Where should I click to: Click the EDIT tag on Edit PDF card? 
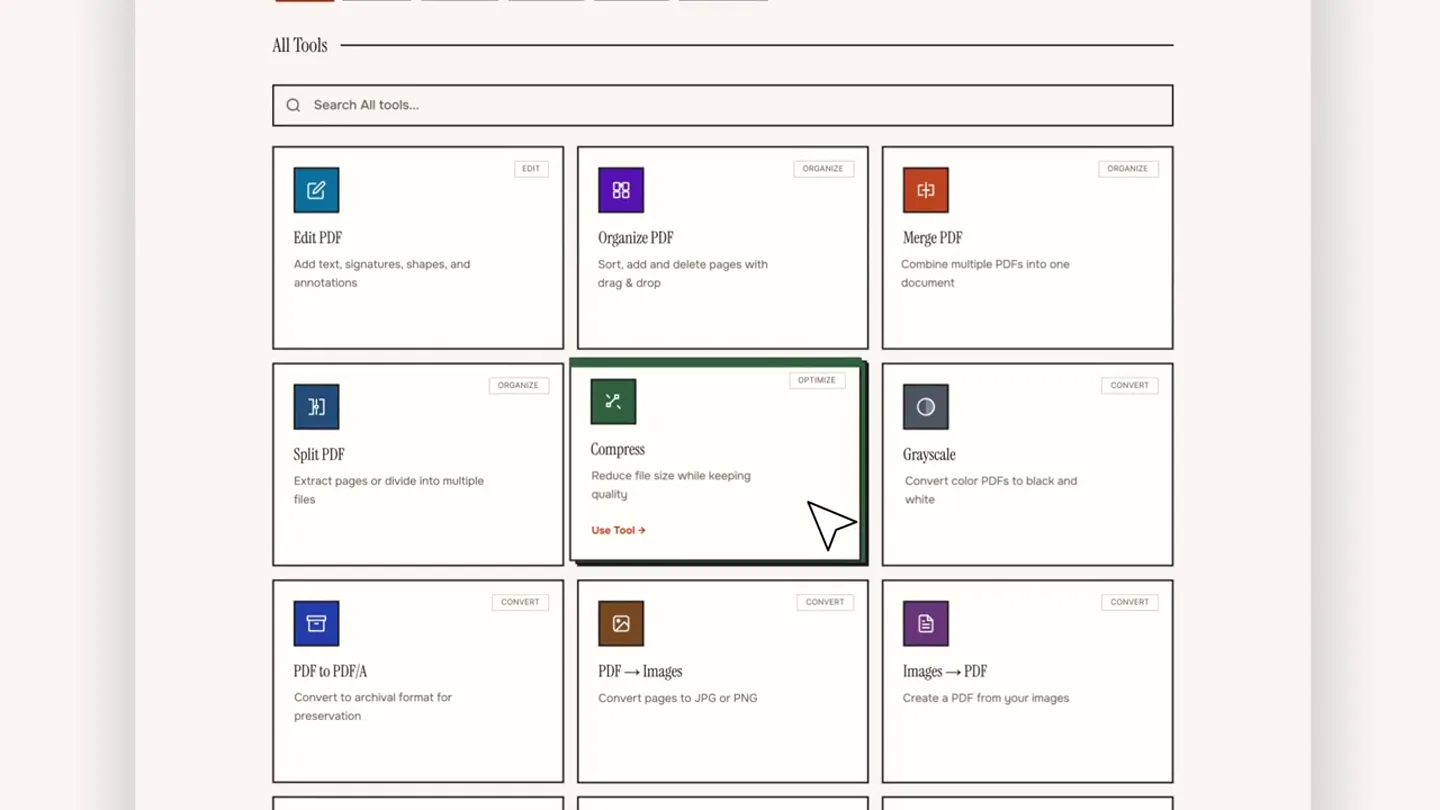pos(531,169)
